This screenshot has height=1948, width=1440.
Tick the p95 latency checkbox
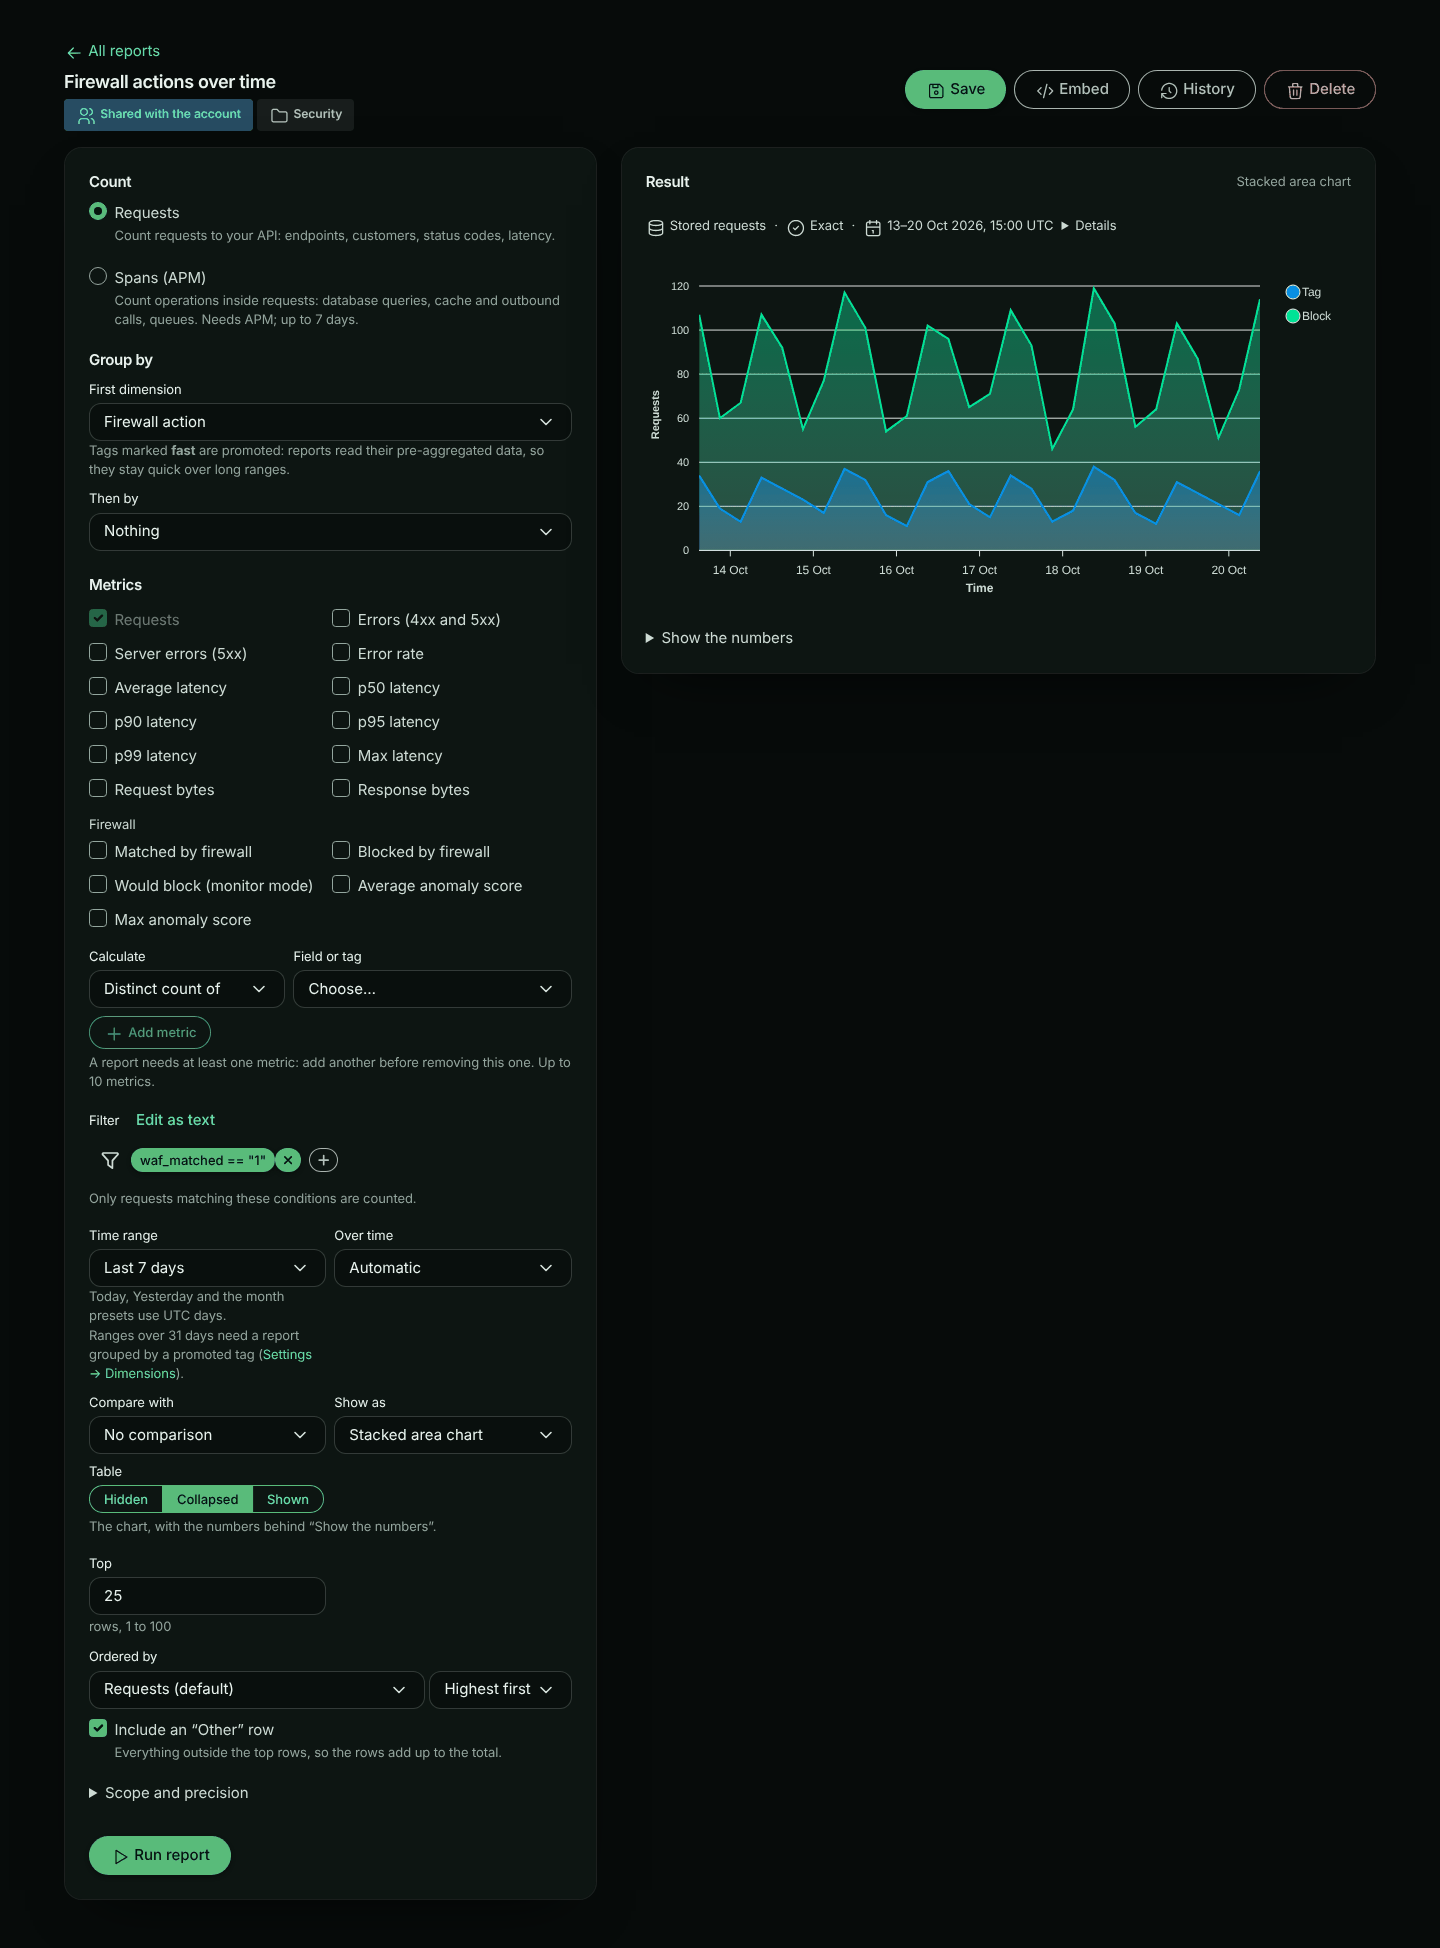click(341, 720)
